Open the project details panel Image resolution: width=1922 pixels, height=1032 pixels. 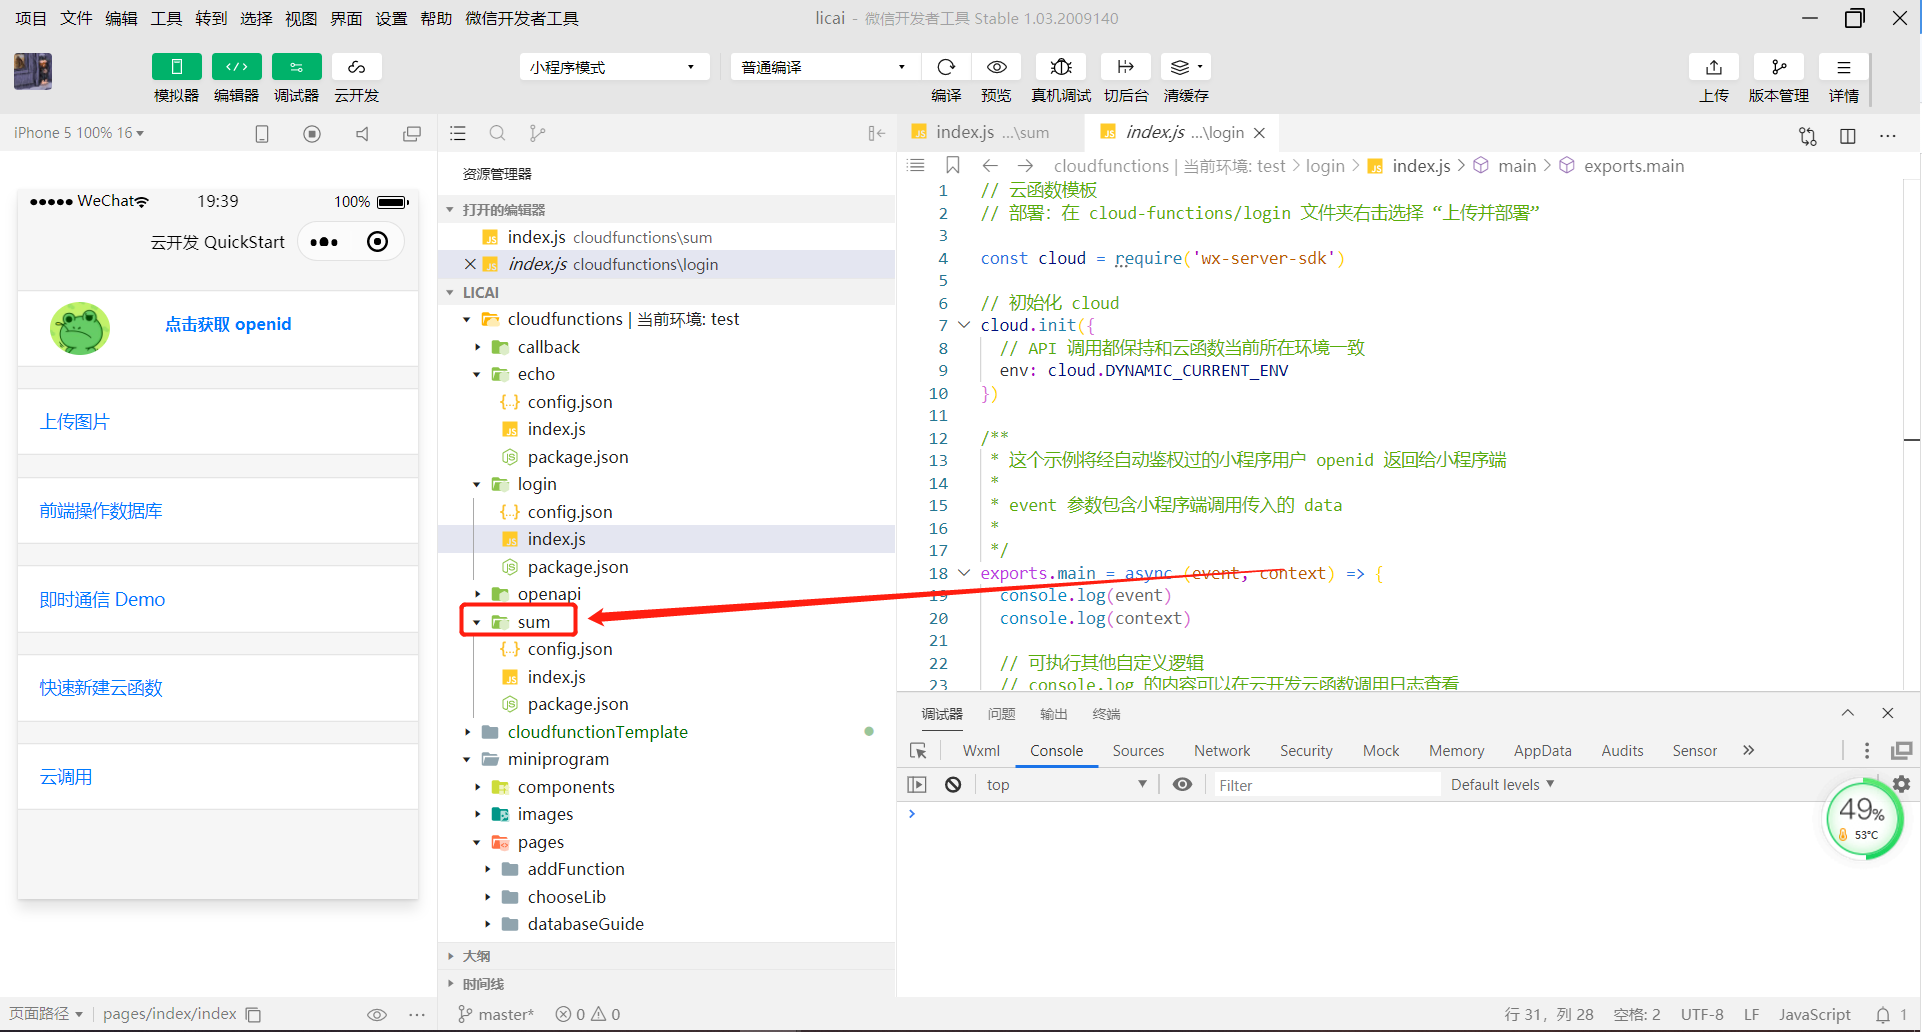pos(1844,67)
